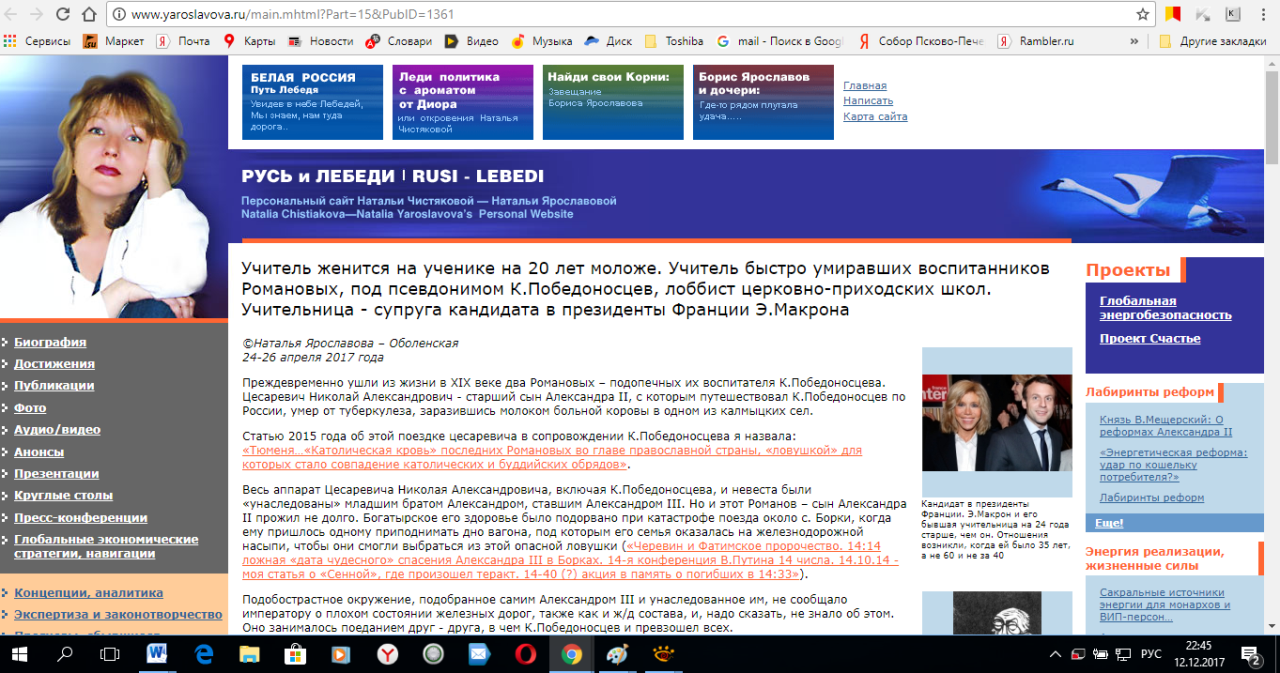
Task: Launch Microsoft Edge from the taskbar
Action: click(x=204, y=653)
